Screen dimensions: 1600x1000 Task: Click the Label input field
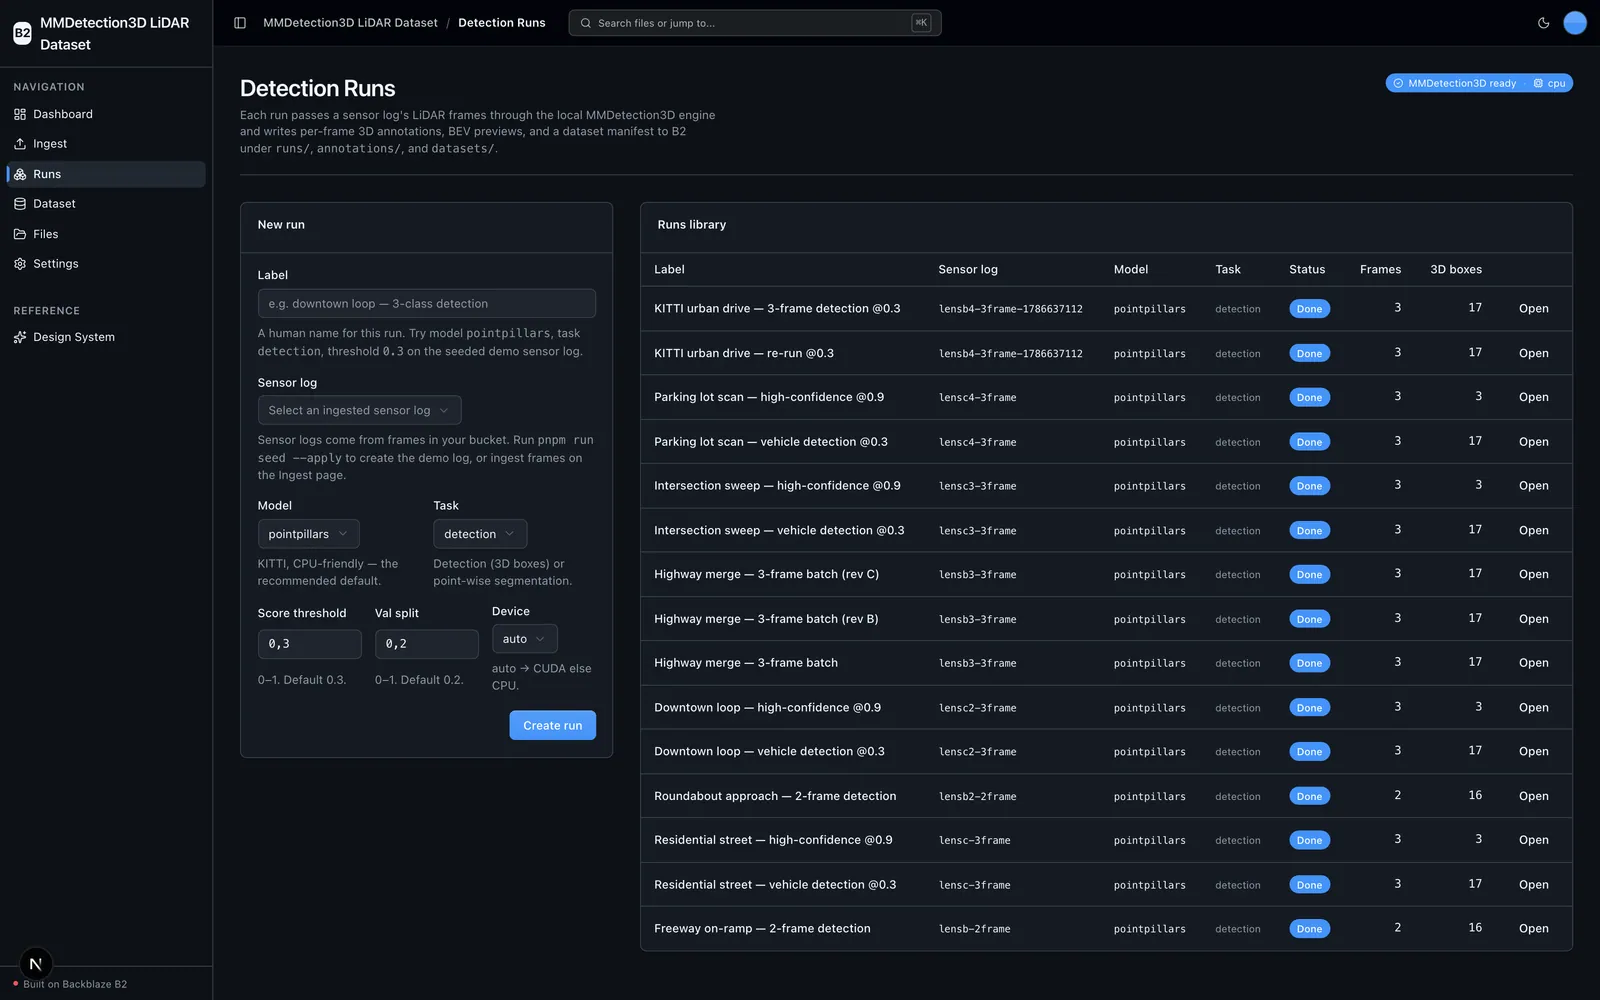(427, 304)
